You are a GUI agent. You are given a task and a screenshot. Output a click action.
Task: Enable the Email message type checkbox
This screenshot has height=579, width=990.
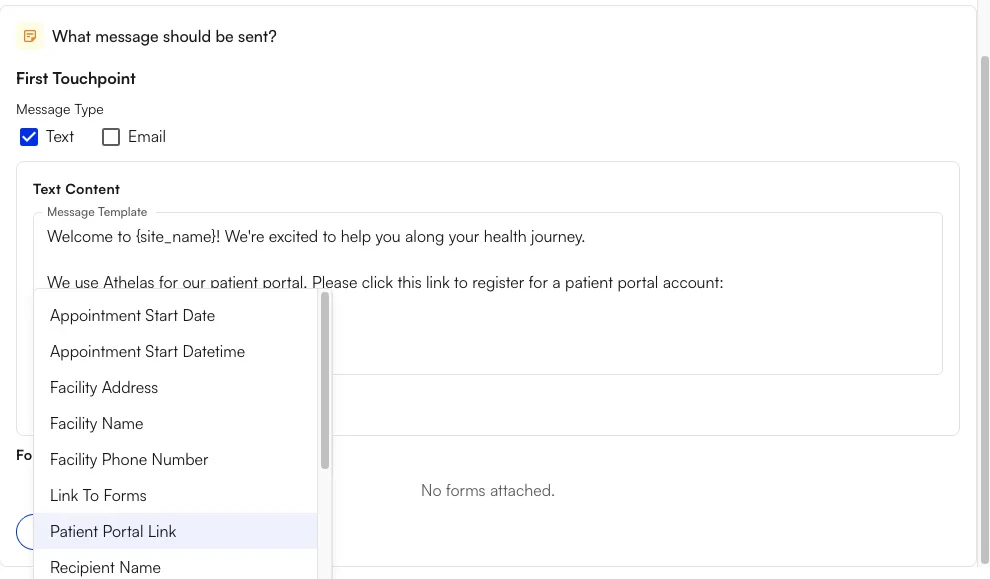pos(110,136)
